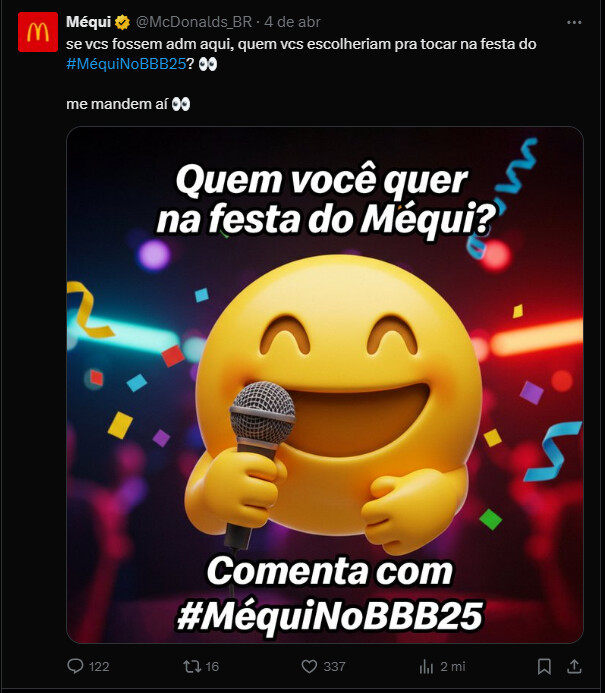Open the three-dot more options menu
Image resolution: width=605 pixels, height=693 pixels.
pos(574,22)
